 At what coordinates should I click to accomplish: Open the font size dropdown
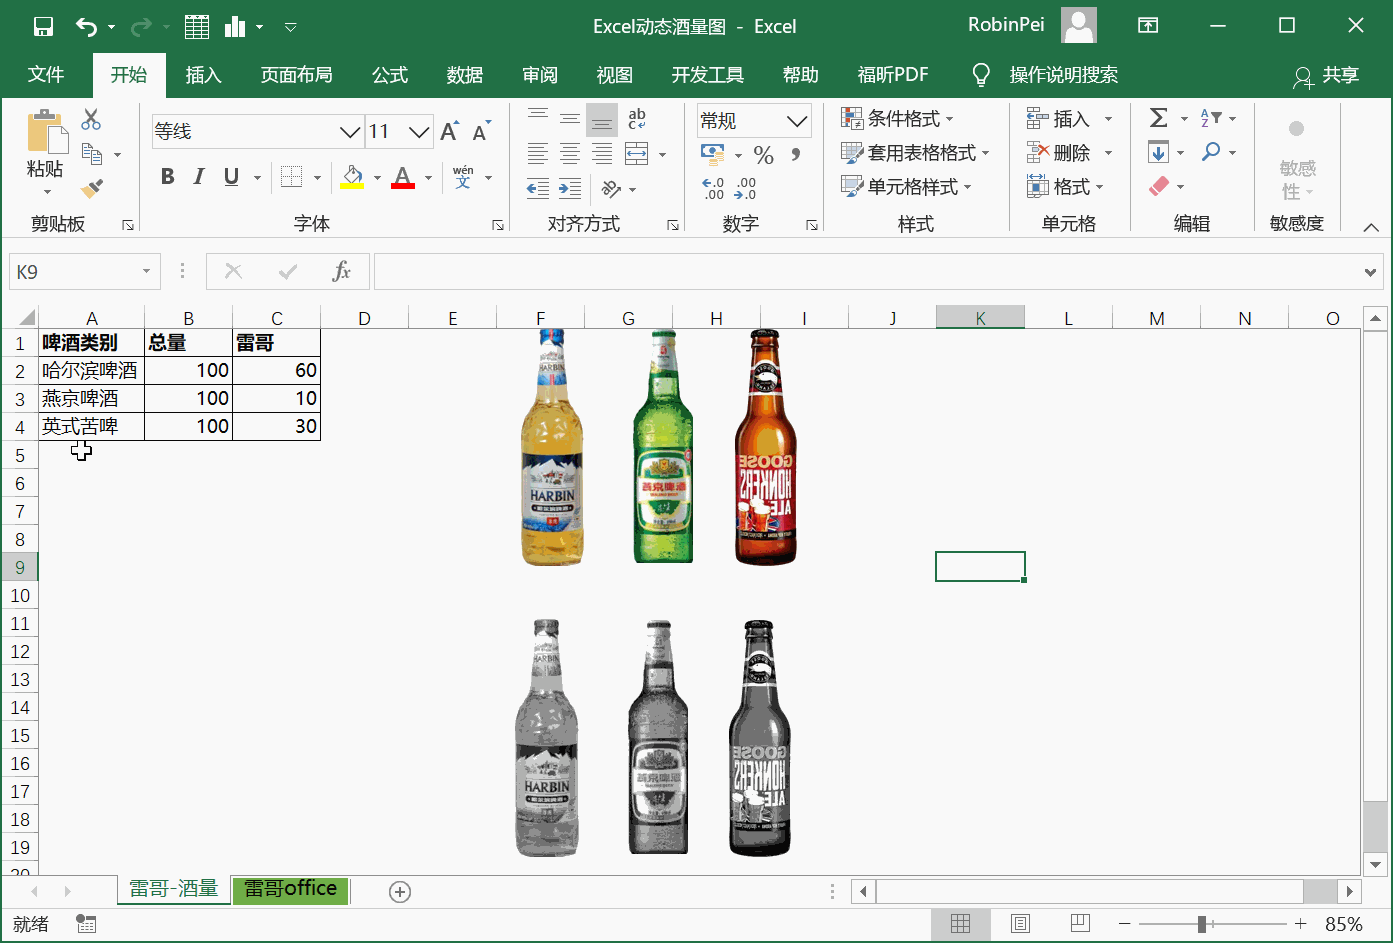pos(420,131)
